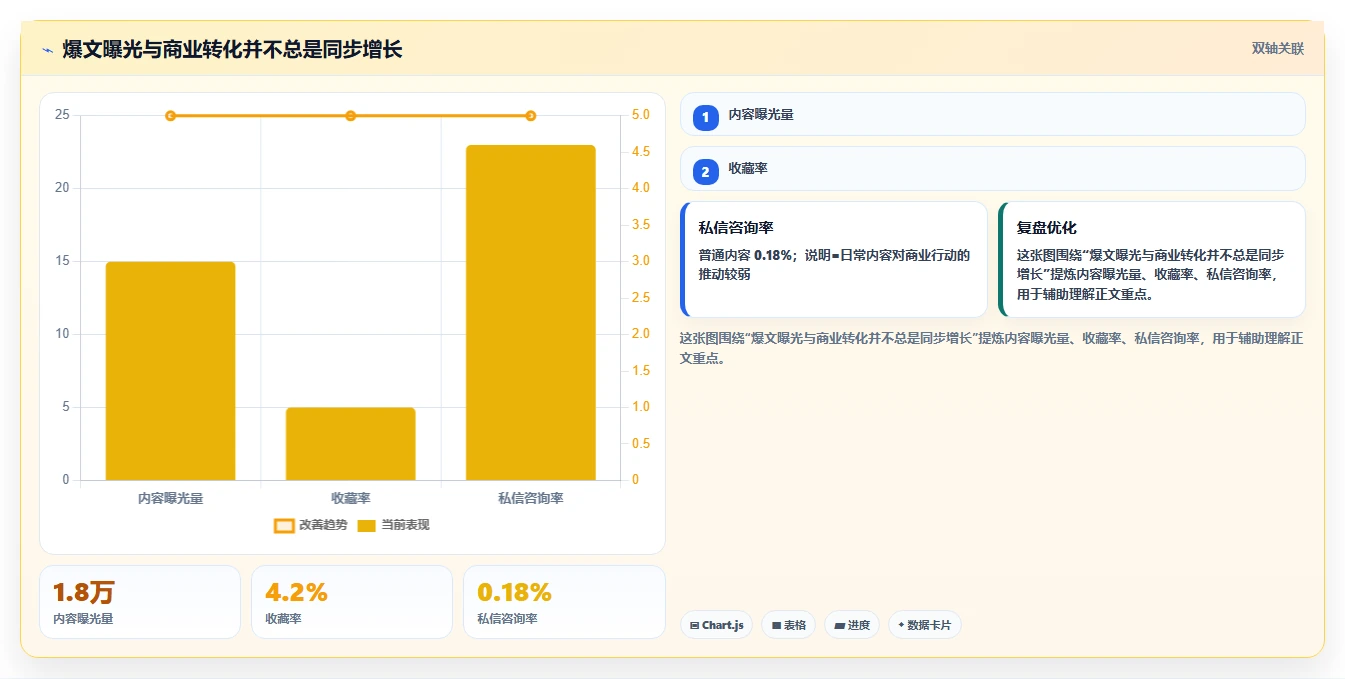Open the 私信咨询率 info card

point(834,260)
